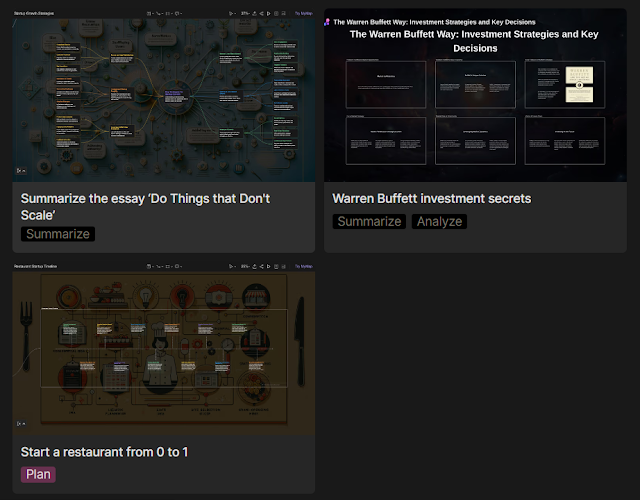Screen dimensions: 640x500
Task: Click the purple icon beside the small Warren Buffett Way header
Action: pos(327,22)
